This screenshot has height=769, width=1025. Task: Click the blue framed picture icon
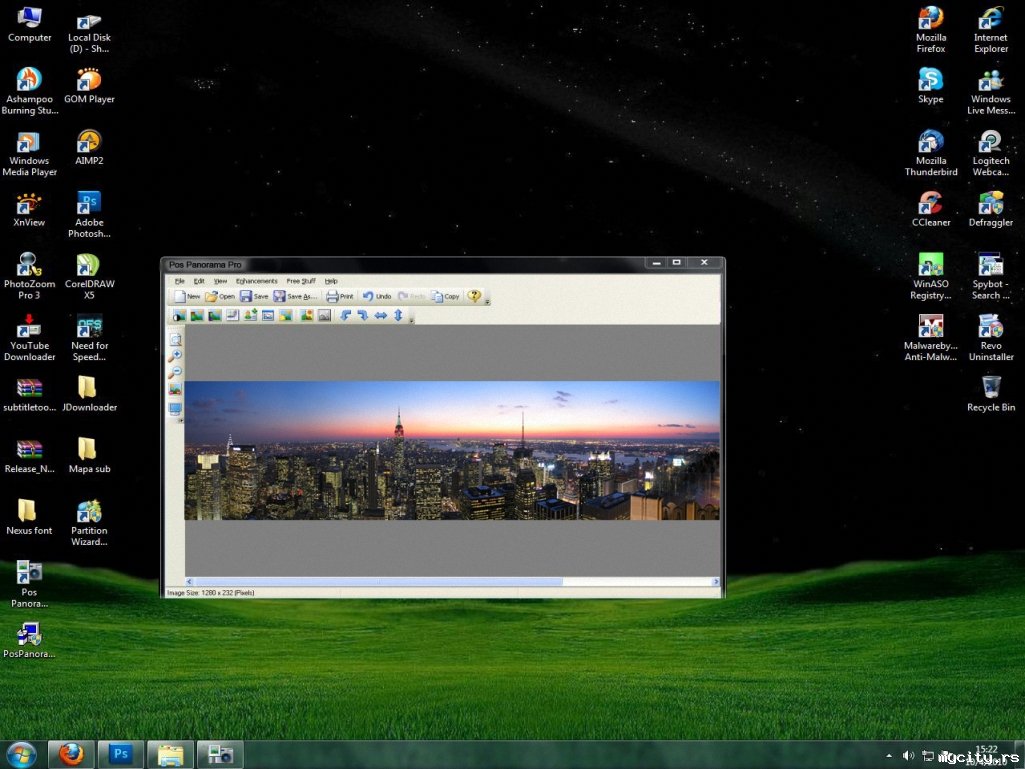pos(268,316)
